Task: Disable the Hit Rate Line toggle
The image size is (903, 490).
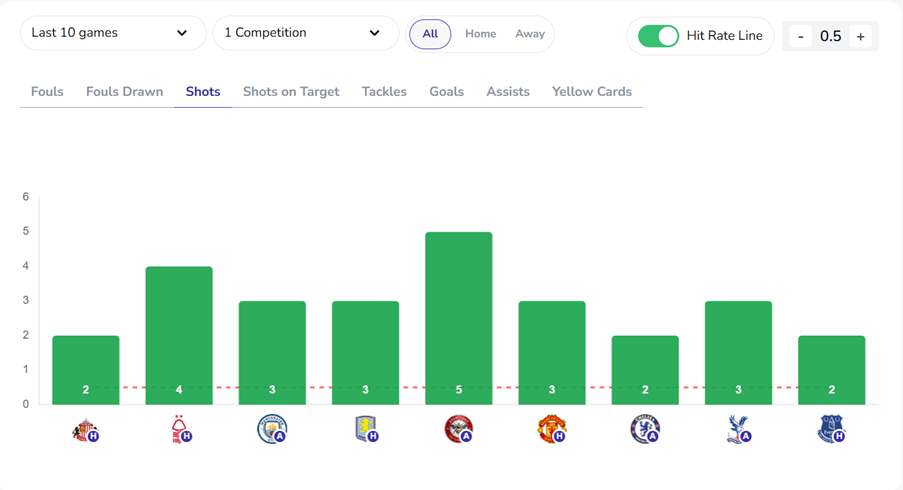Action: (x=658, y=36)
